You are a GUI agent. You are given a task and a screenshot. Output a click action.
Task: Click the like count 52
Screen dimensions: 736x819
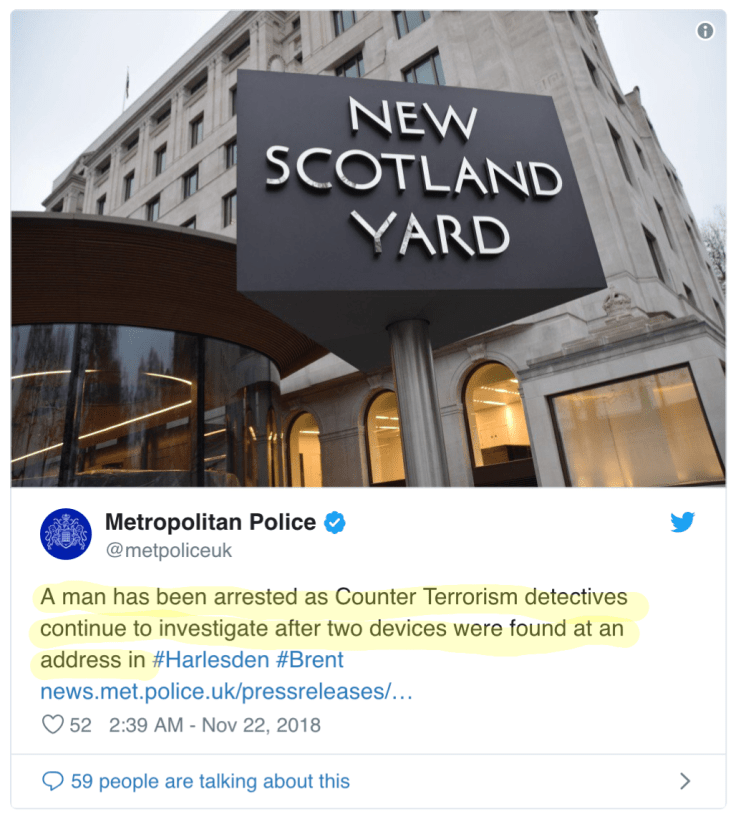pos(80,725)
